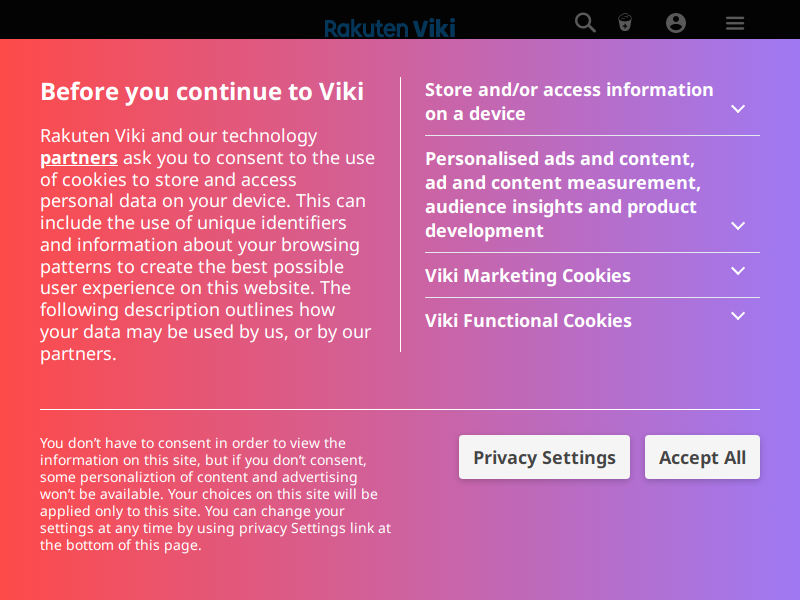This screenshot has height=600, width=800.
Task: Click the small consent notice text at bottom
Action: click(215, 494)
